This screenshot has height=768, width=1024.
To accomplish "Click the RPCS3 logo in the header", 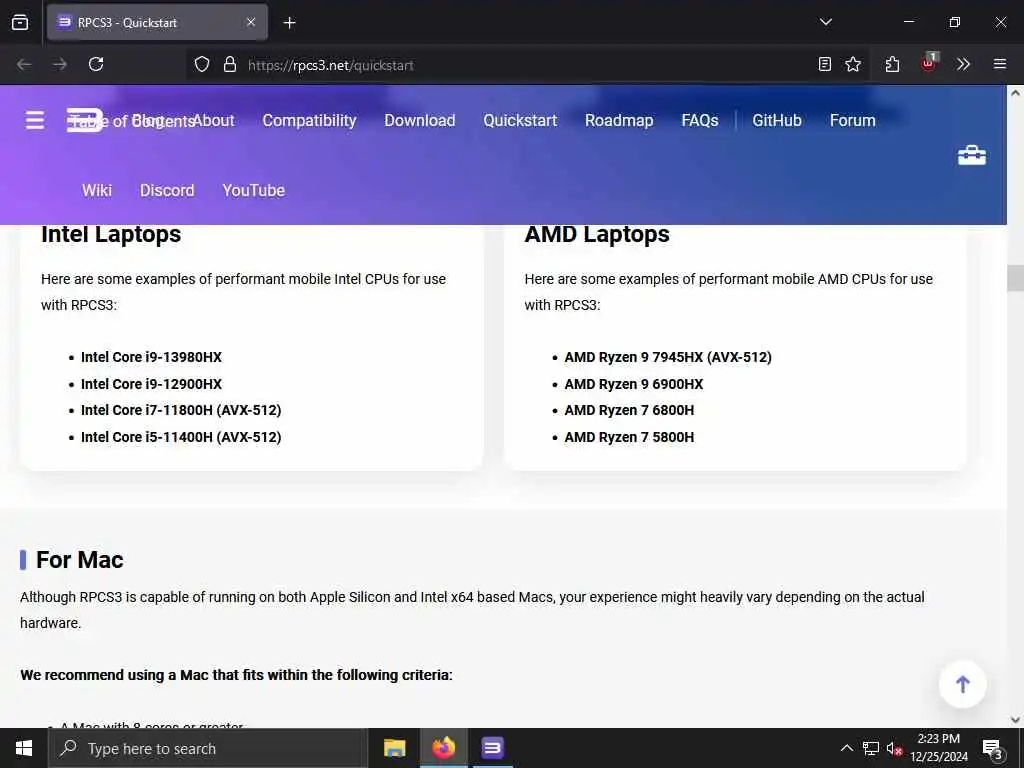I will (x=85, y=120).
